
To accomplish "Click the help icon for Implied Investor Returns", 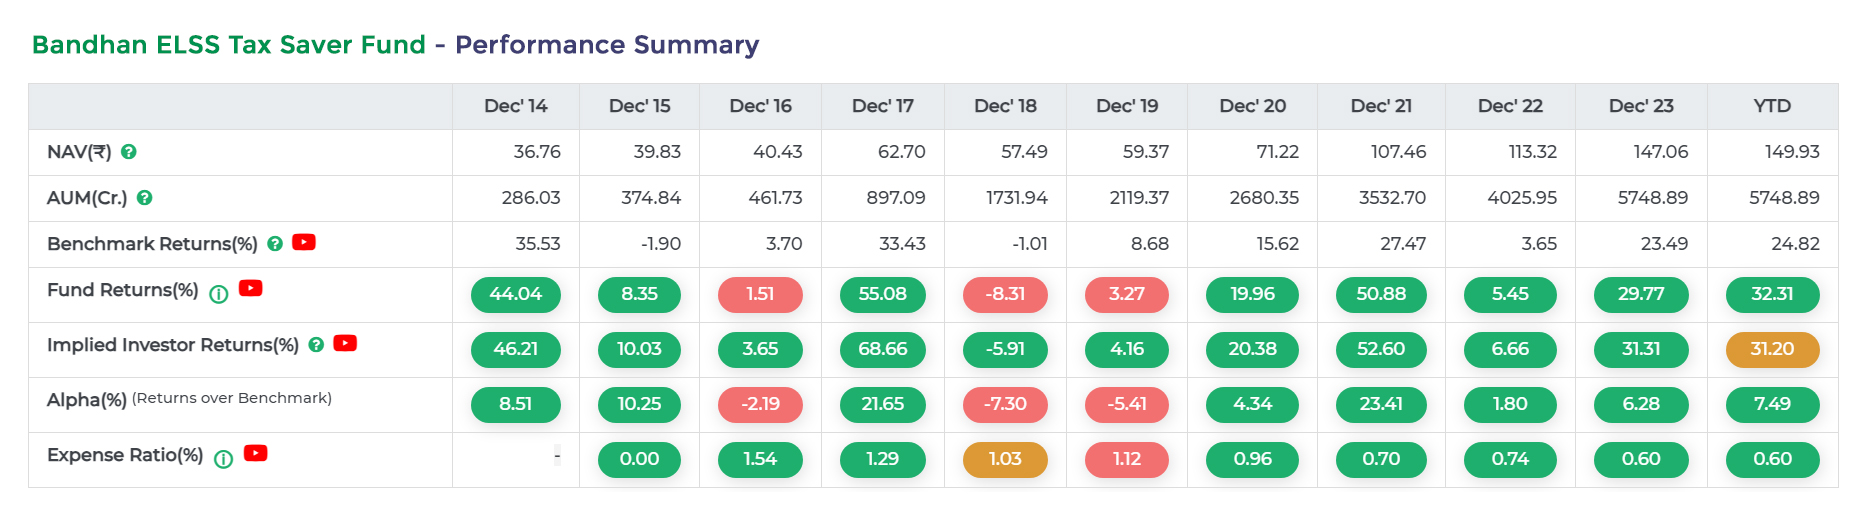I will (x=316, y=345).
